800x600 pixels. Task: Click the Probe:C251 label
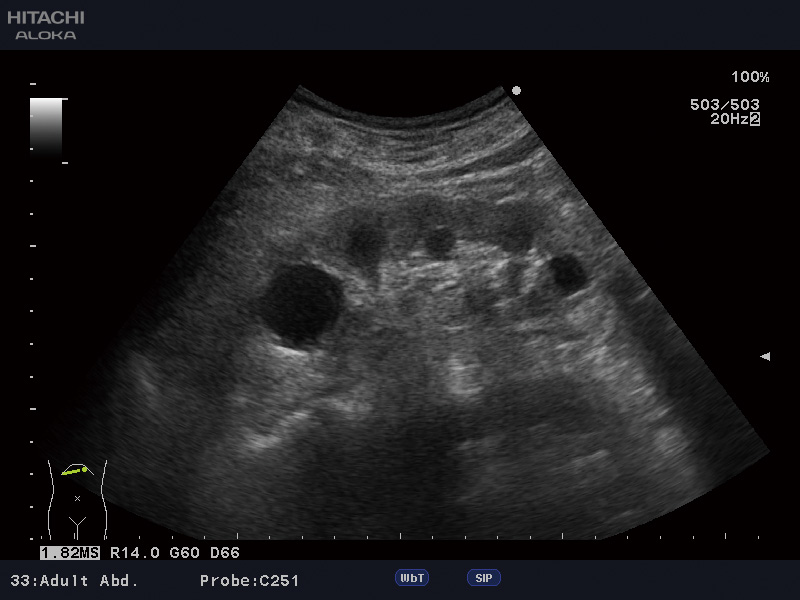[249, 581]
